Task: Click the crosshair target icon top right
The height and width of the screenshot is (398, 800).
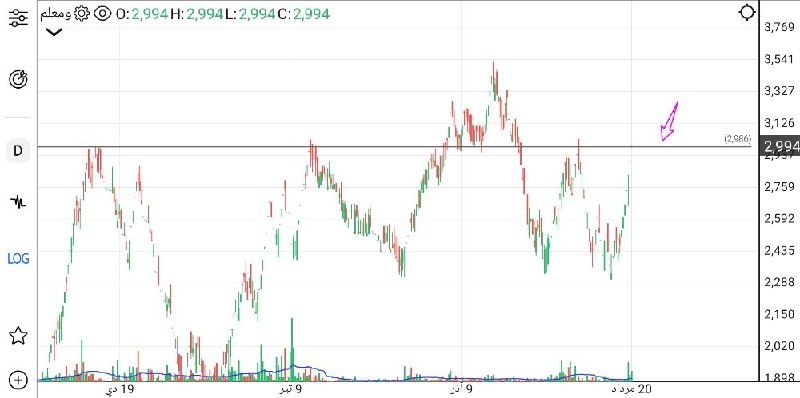Action: coord(747,12)
